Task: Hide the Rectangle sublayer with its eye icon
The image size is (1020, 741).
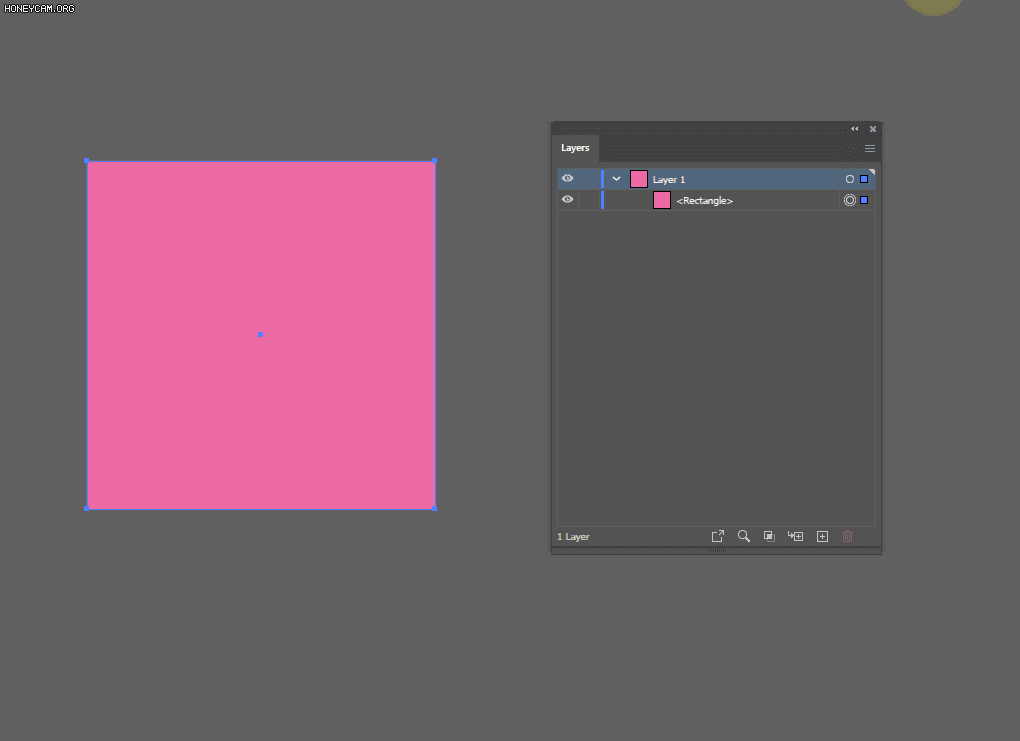Action: tap(567, 199)
